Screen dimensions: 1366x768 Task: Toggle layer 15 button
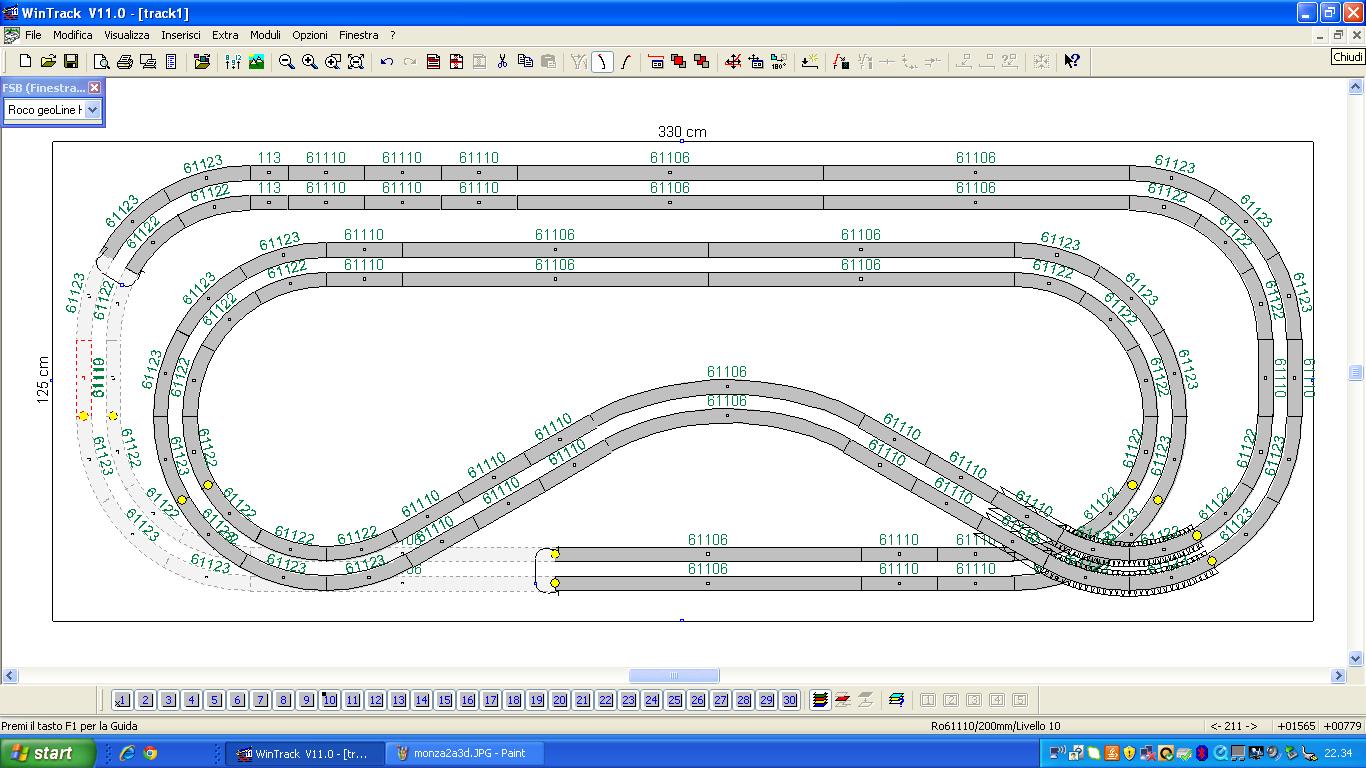coord(444,701)
